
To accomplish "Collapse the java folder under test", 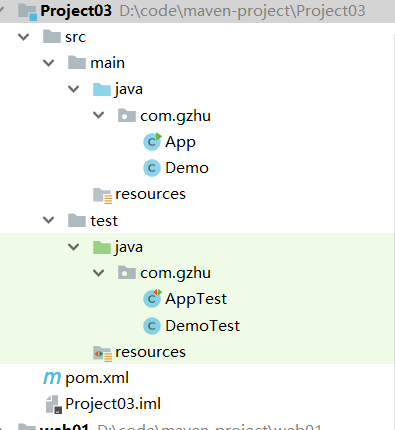I will [x=73, y=247].
